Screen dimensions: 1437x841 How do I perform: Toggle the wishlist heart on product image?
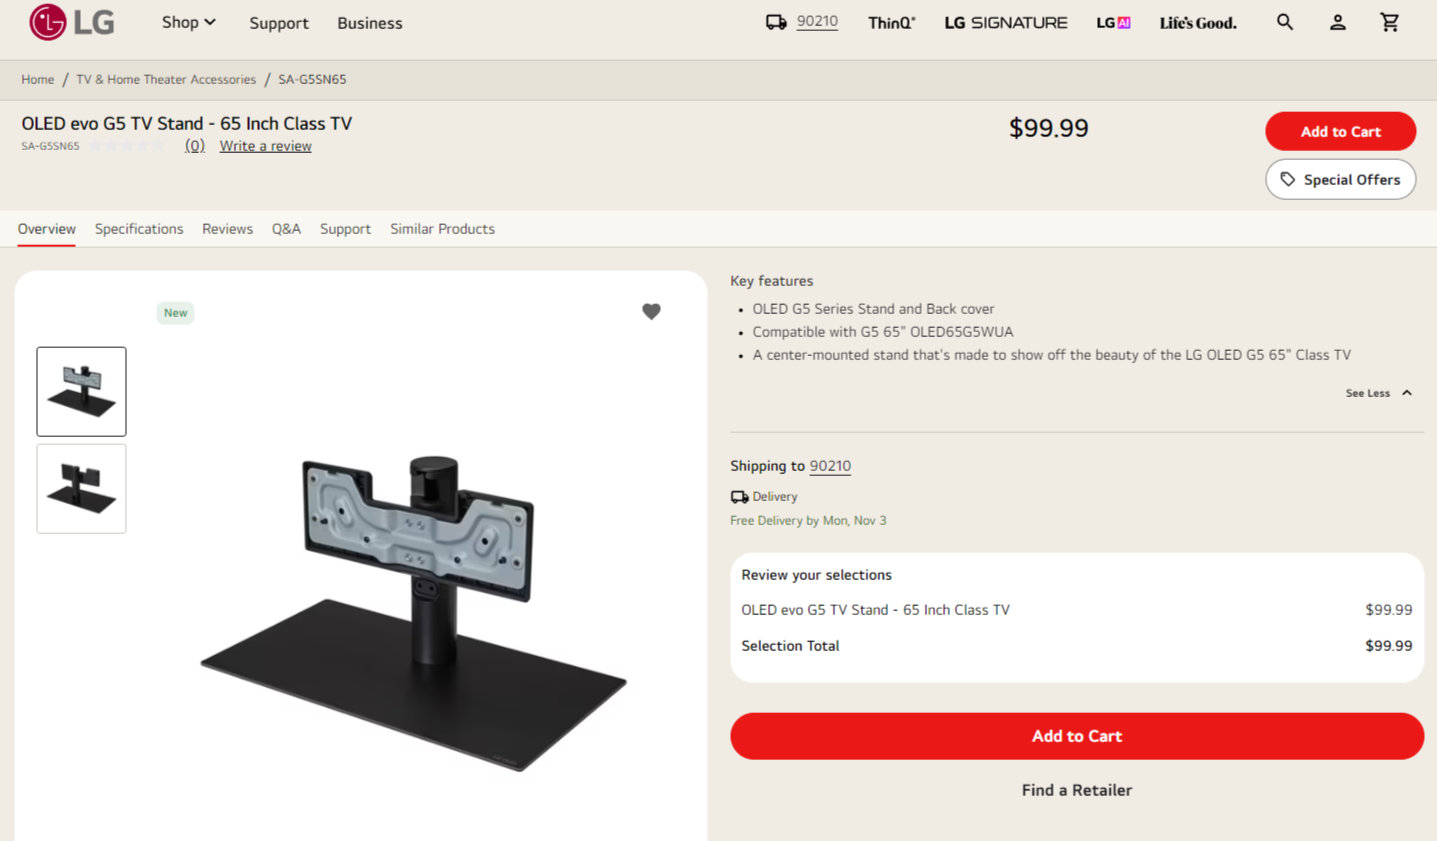(x=651, y=312)
